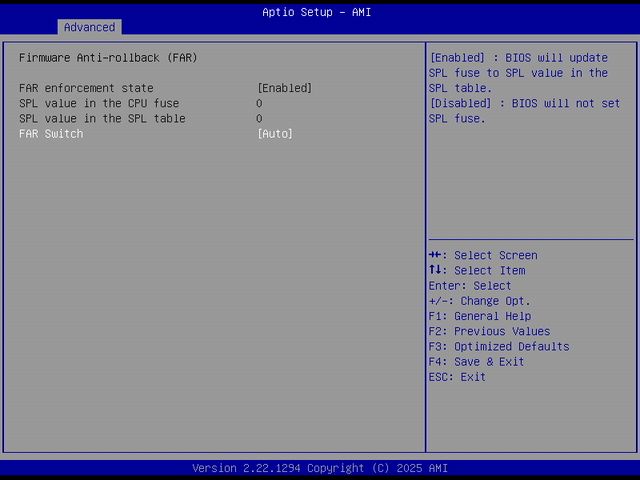
Task: Click the [Enabled] help description text
Action: click(x=518, y=73)
